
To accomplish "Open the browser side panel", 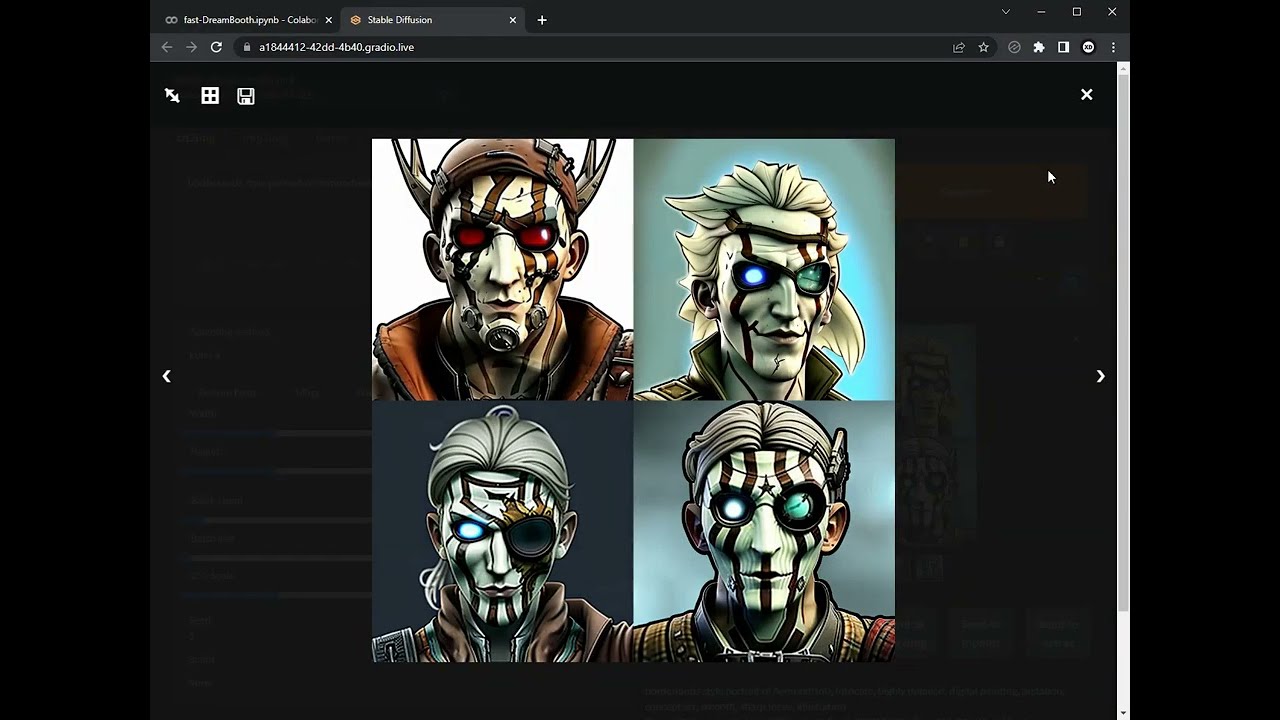I will tap(1063, 47).
